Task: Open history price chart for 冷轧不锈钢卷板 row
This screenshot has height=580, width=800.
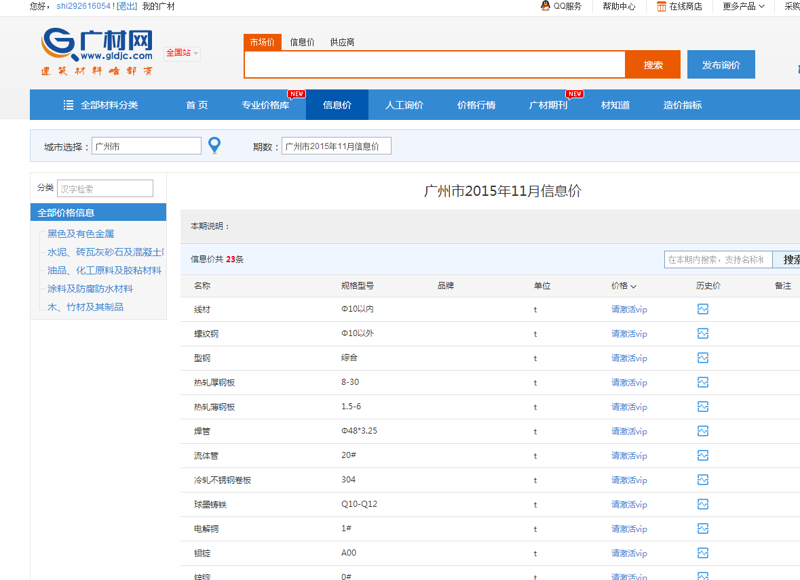Action: (703, 480)
